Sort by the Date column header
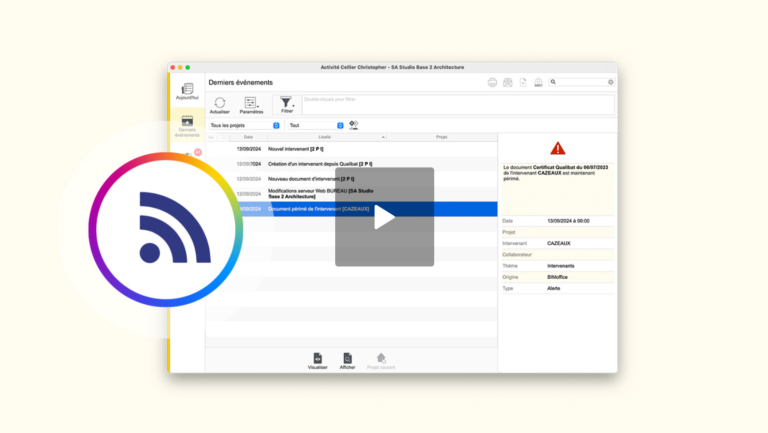Viewport: 768px width, 433px height. 248,137
